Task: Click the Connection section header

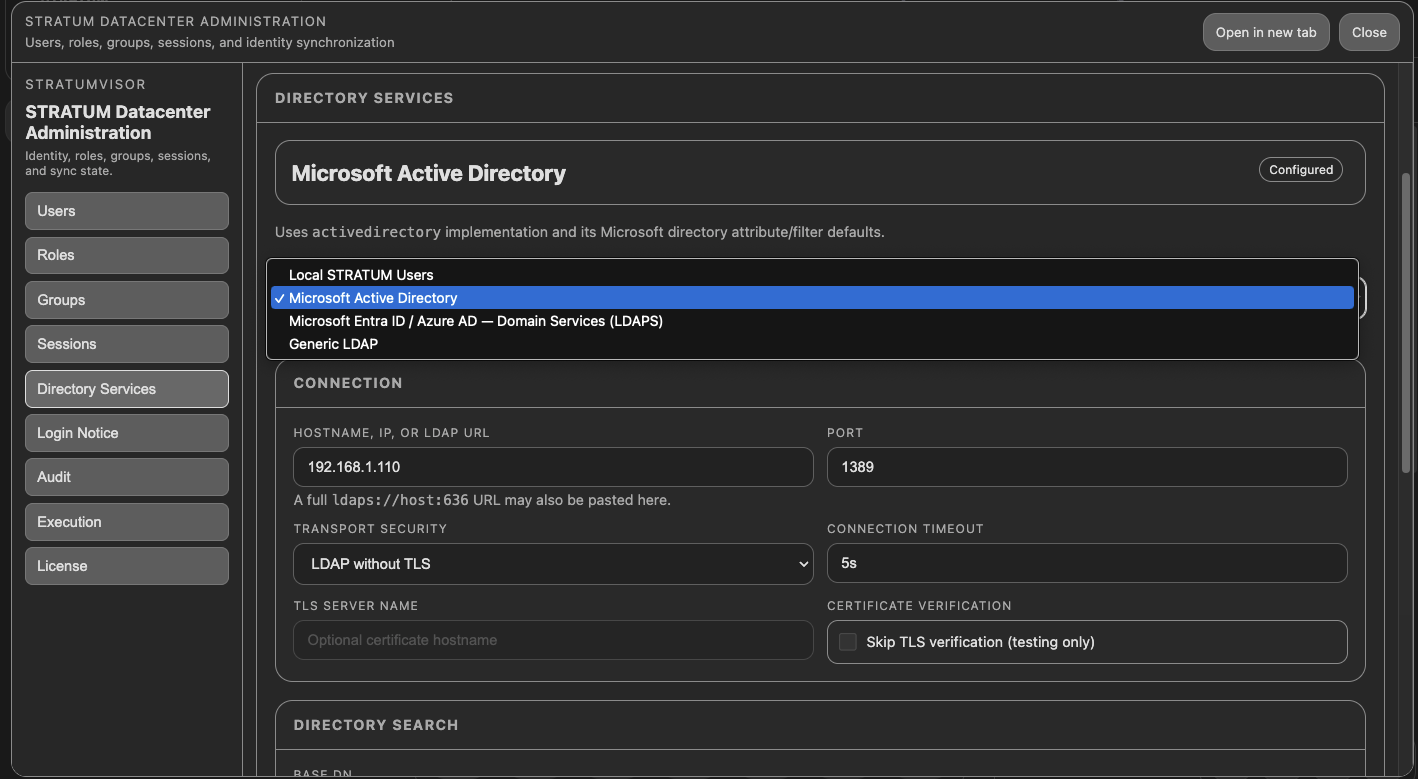Action: click(348, 383)
